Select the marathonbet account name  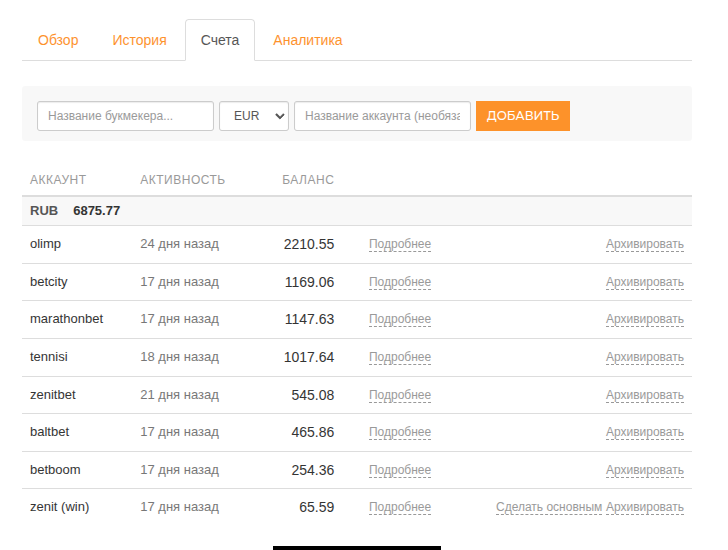tap(66, 319)
